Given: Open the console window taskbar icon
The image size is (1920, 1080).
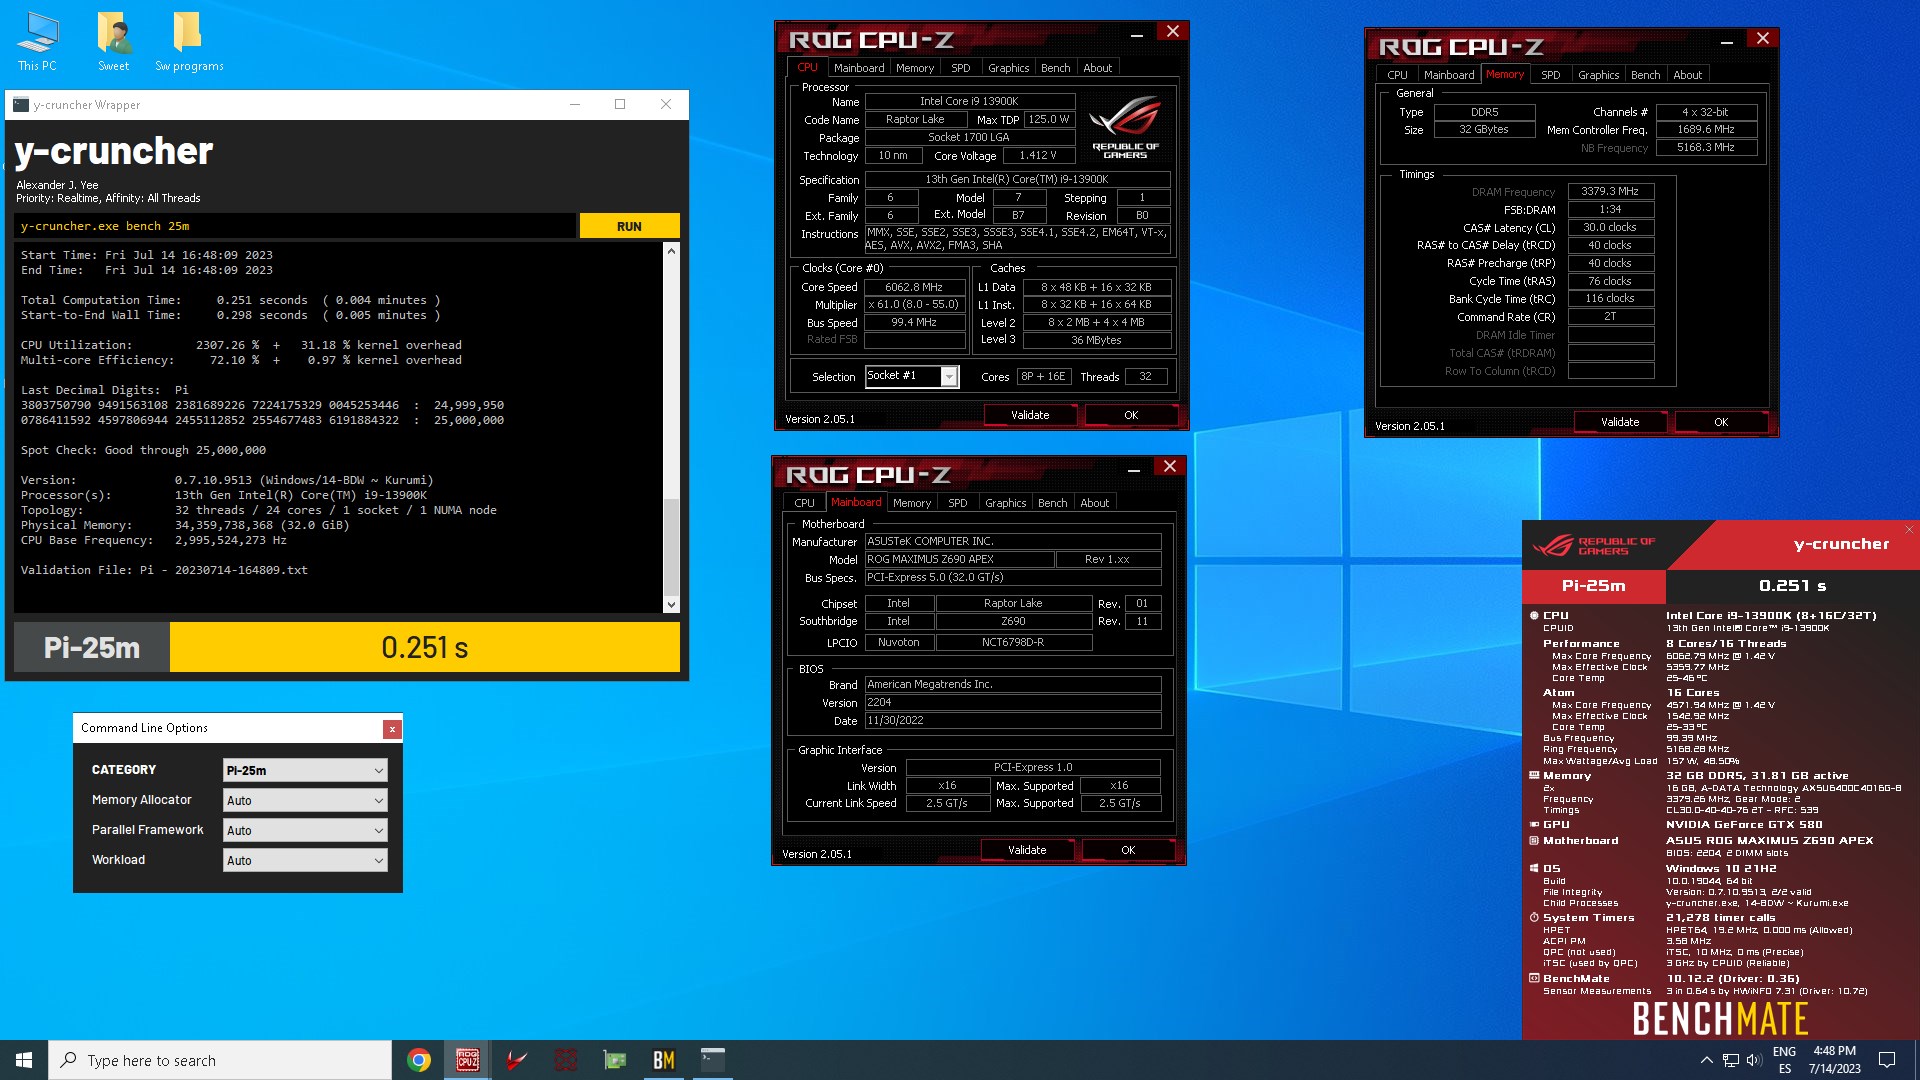Looking at the screenshot, I should click(x=713, y=1060).
